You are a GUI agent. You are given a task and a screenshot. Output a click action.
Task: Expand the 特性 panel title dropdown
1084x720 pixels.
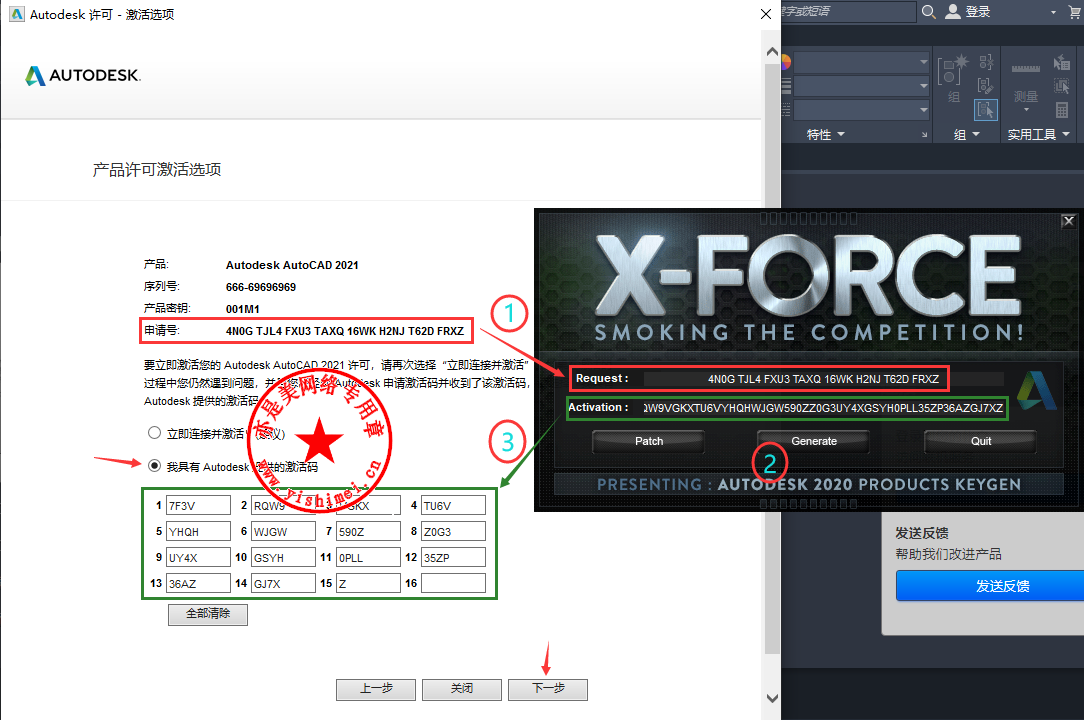click(841, 134)
